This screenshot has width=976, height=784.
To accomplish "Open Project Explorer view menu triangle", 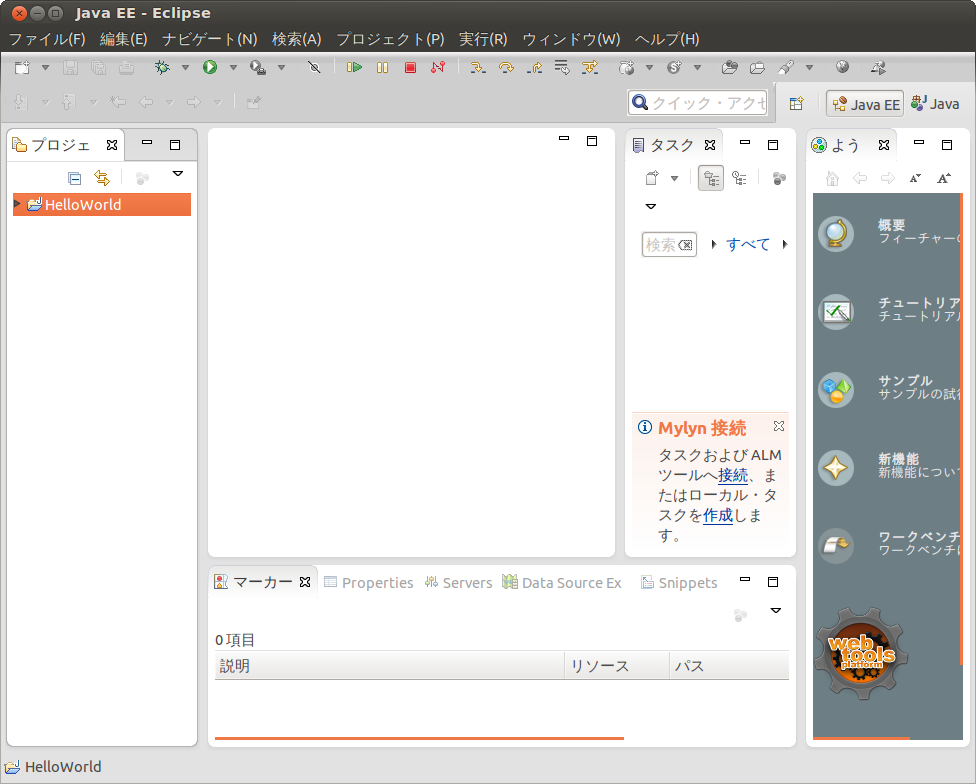I will (177, 174).
